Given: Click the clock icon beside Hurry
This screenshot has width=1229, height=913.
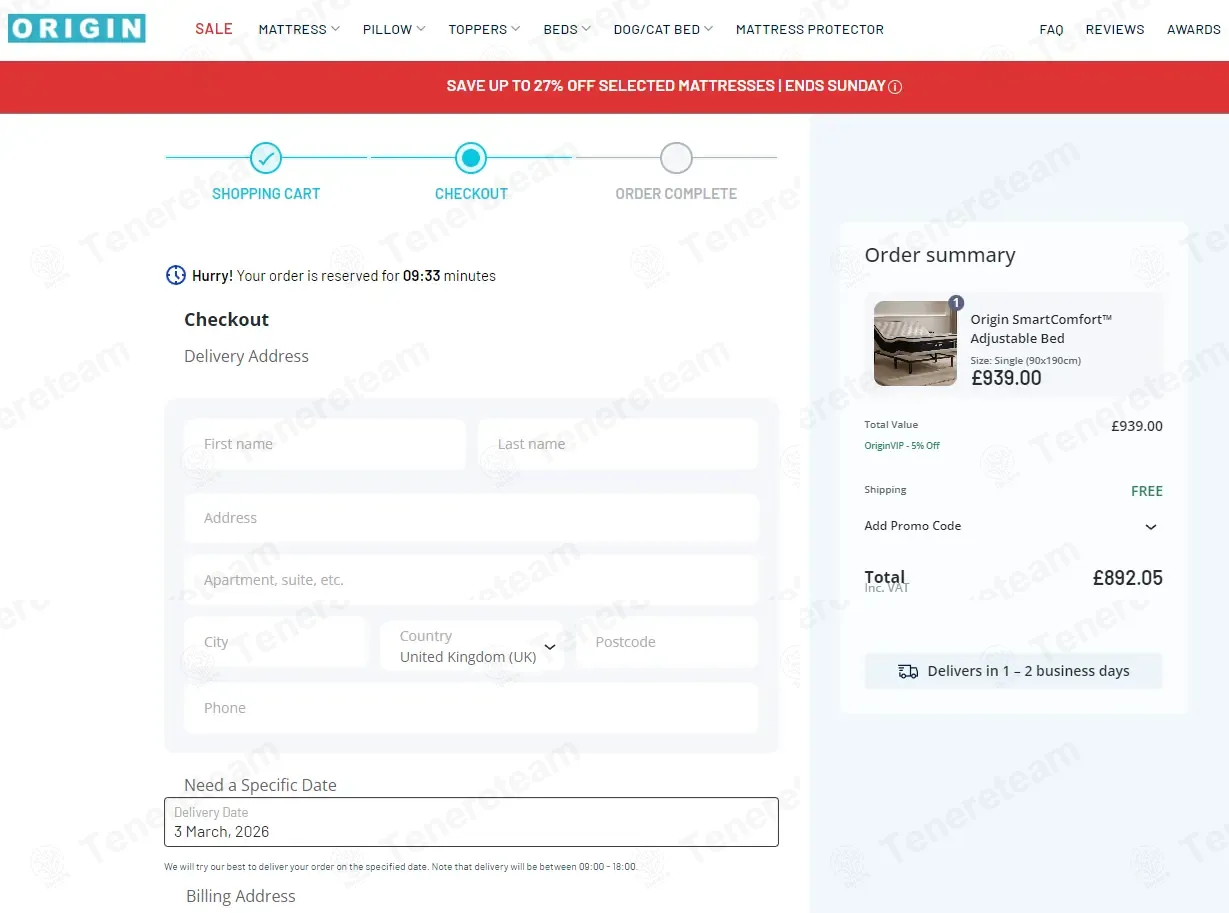Looking at the screenshot, I should 176,275.
